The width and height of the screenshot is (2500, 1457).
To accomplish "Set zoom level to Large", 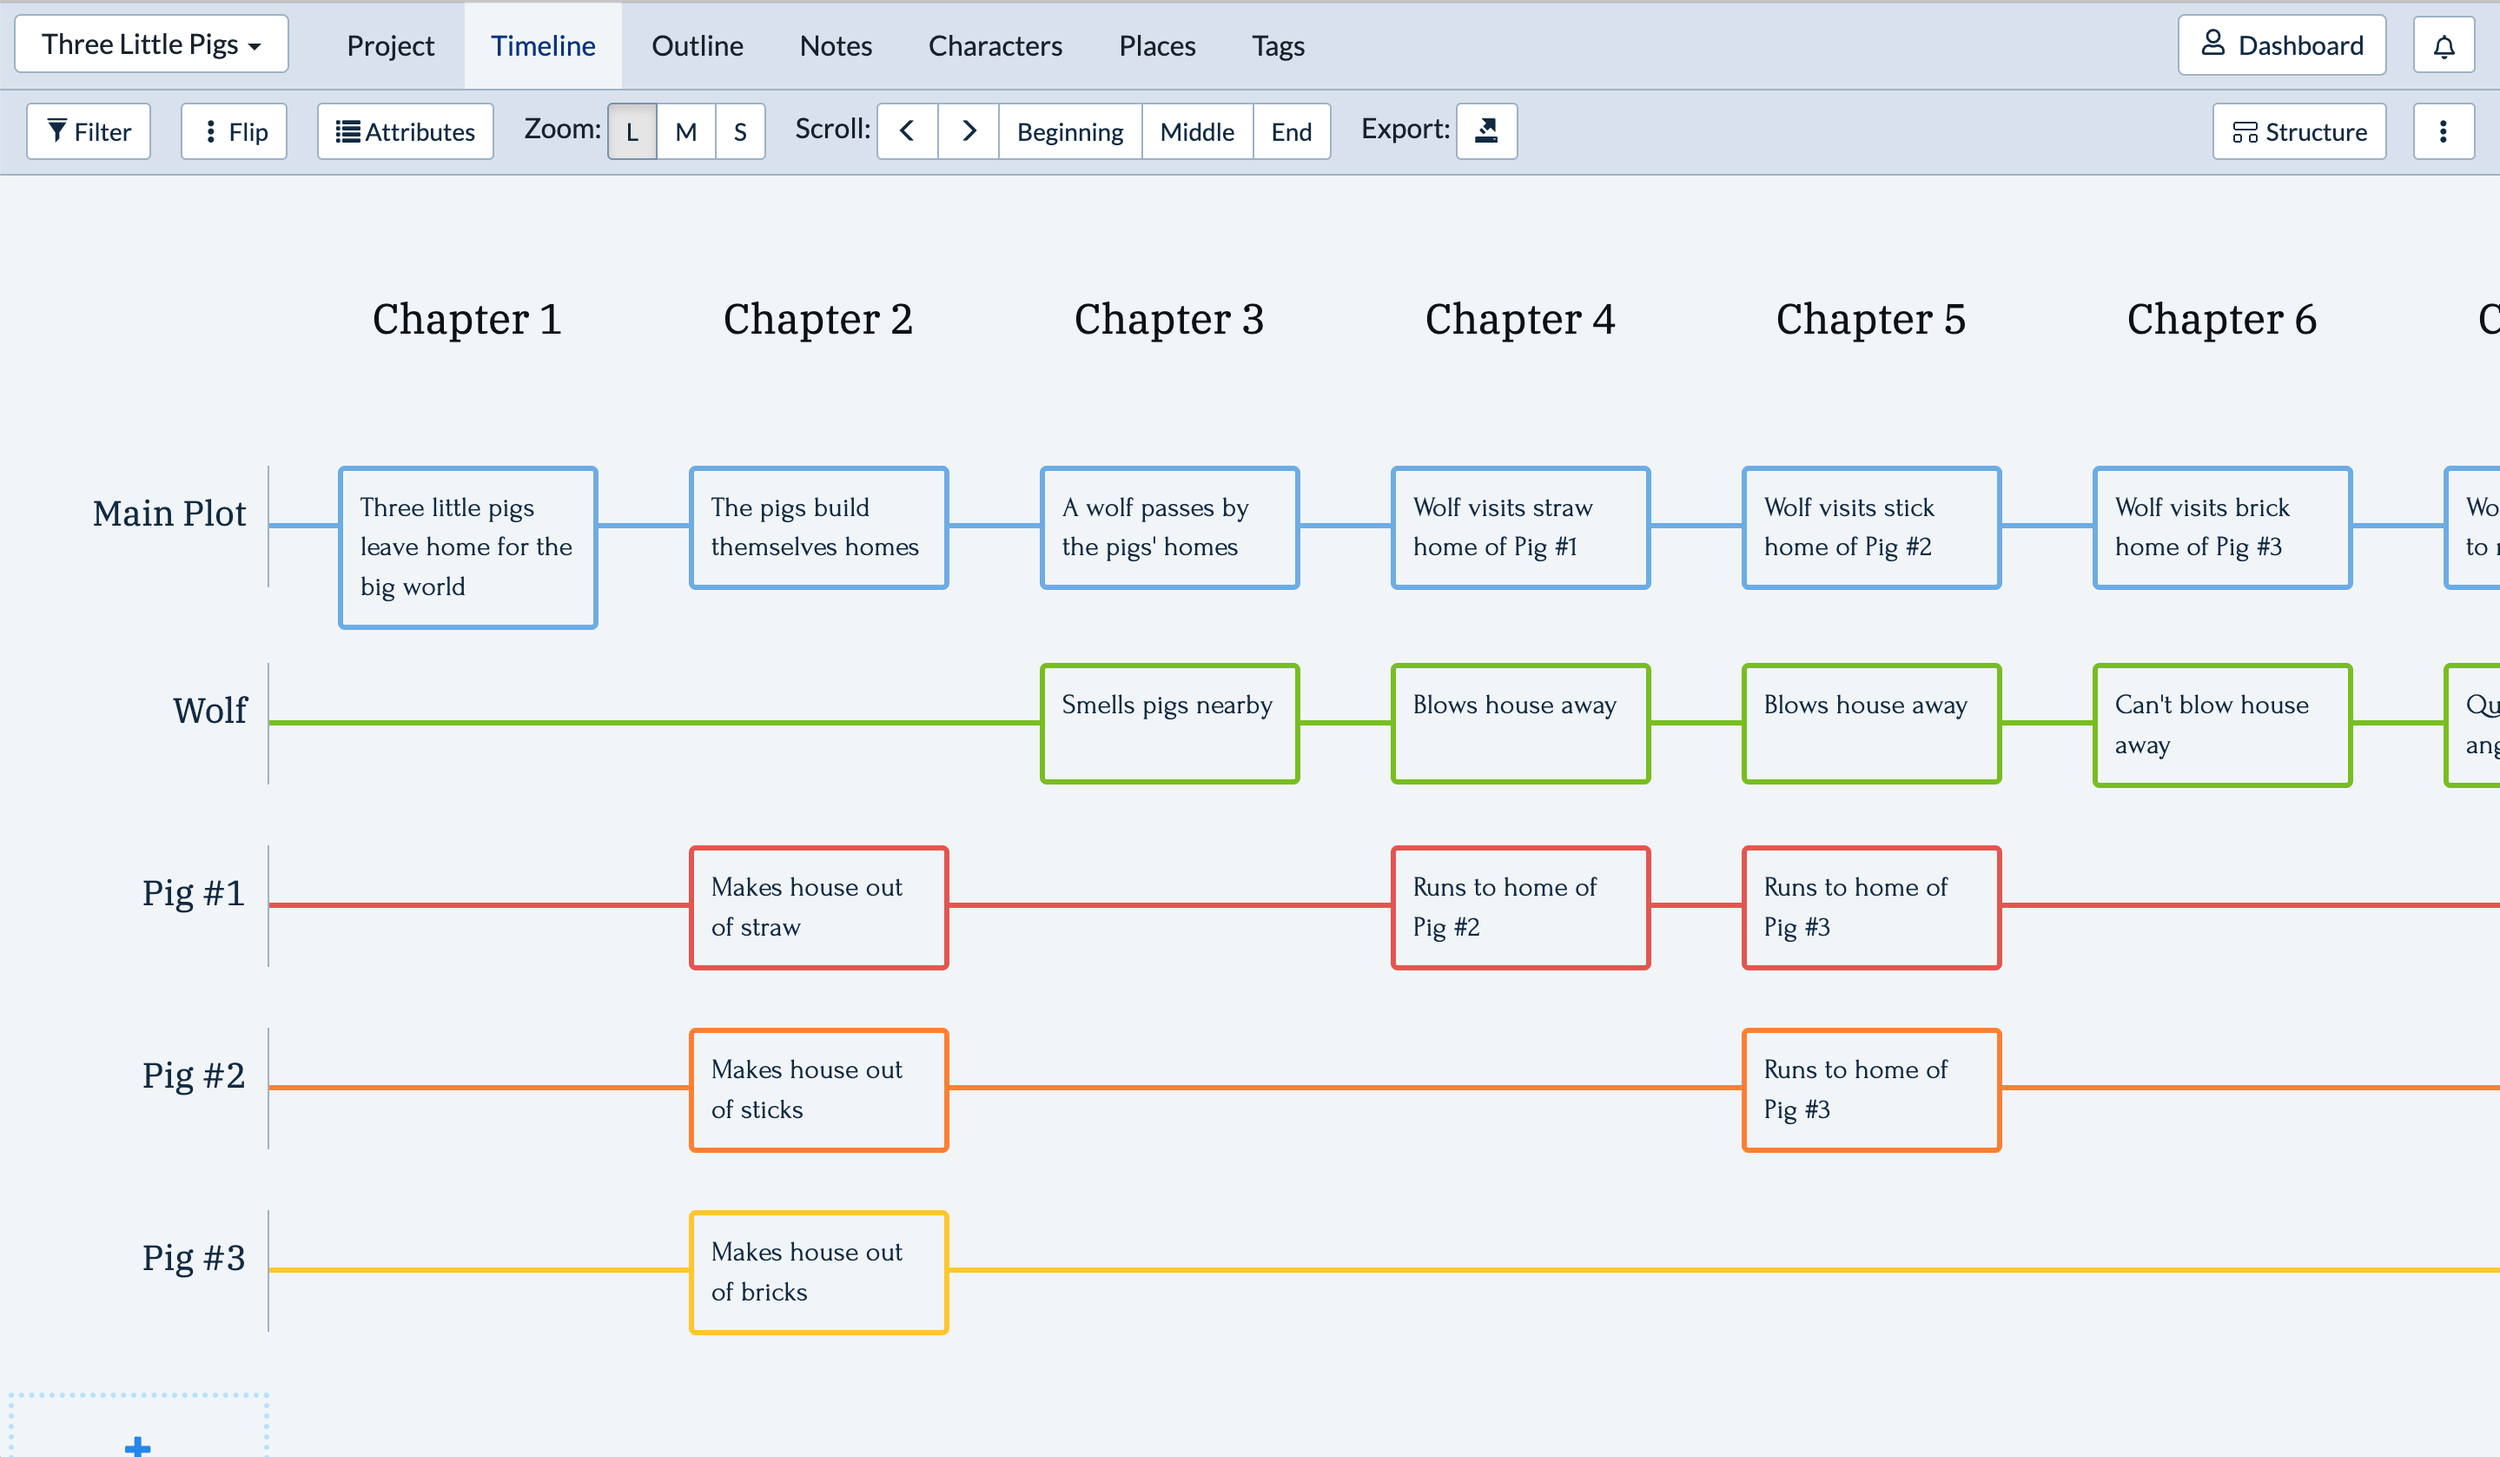I will click(x=632, y=132).
